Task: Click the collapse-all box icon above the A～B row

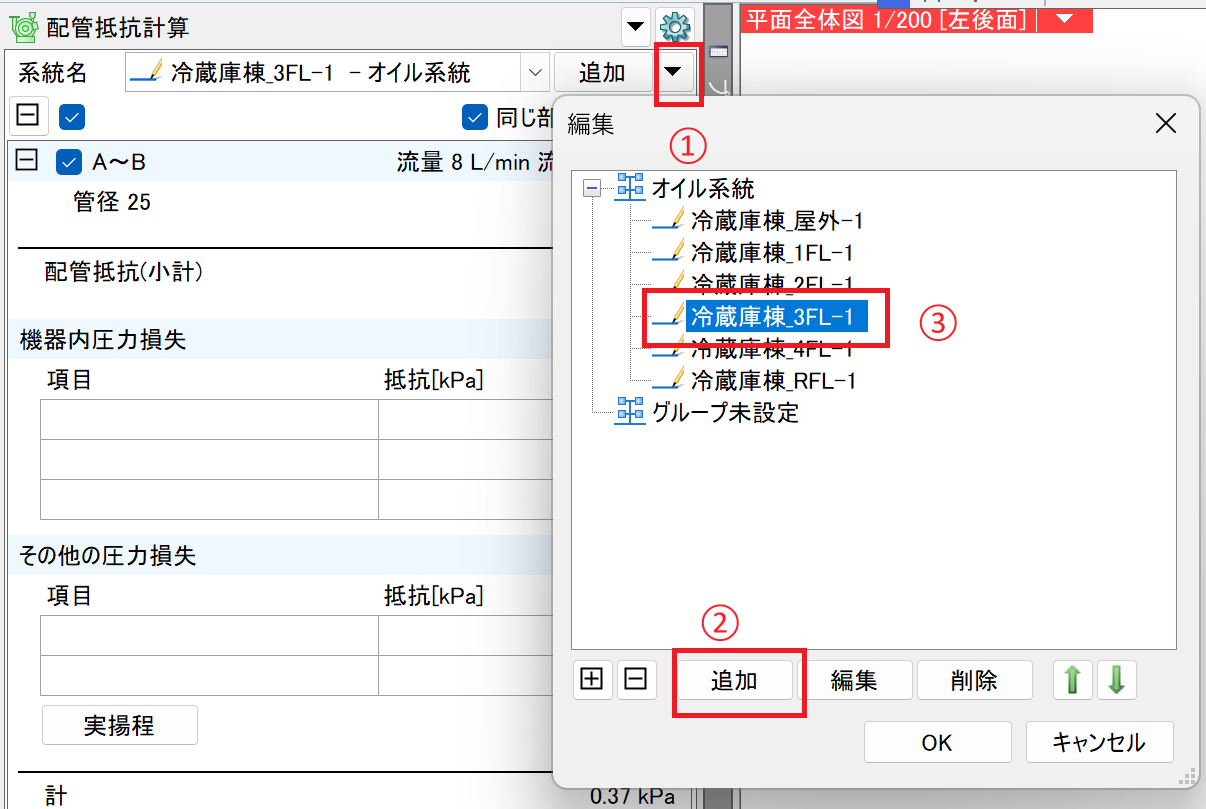Action: (x=29, y=116)
